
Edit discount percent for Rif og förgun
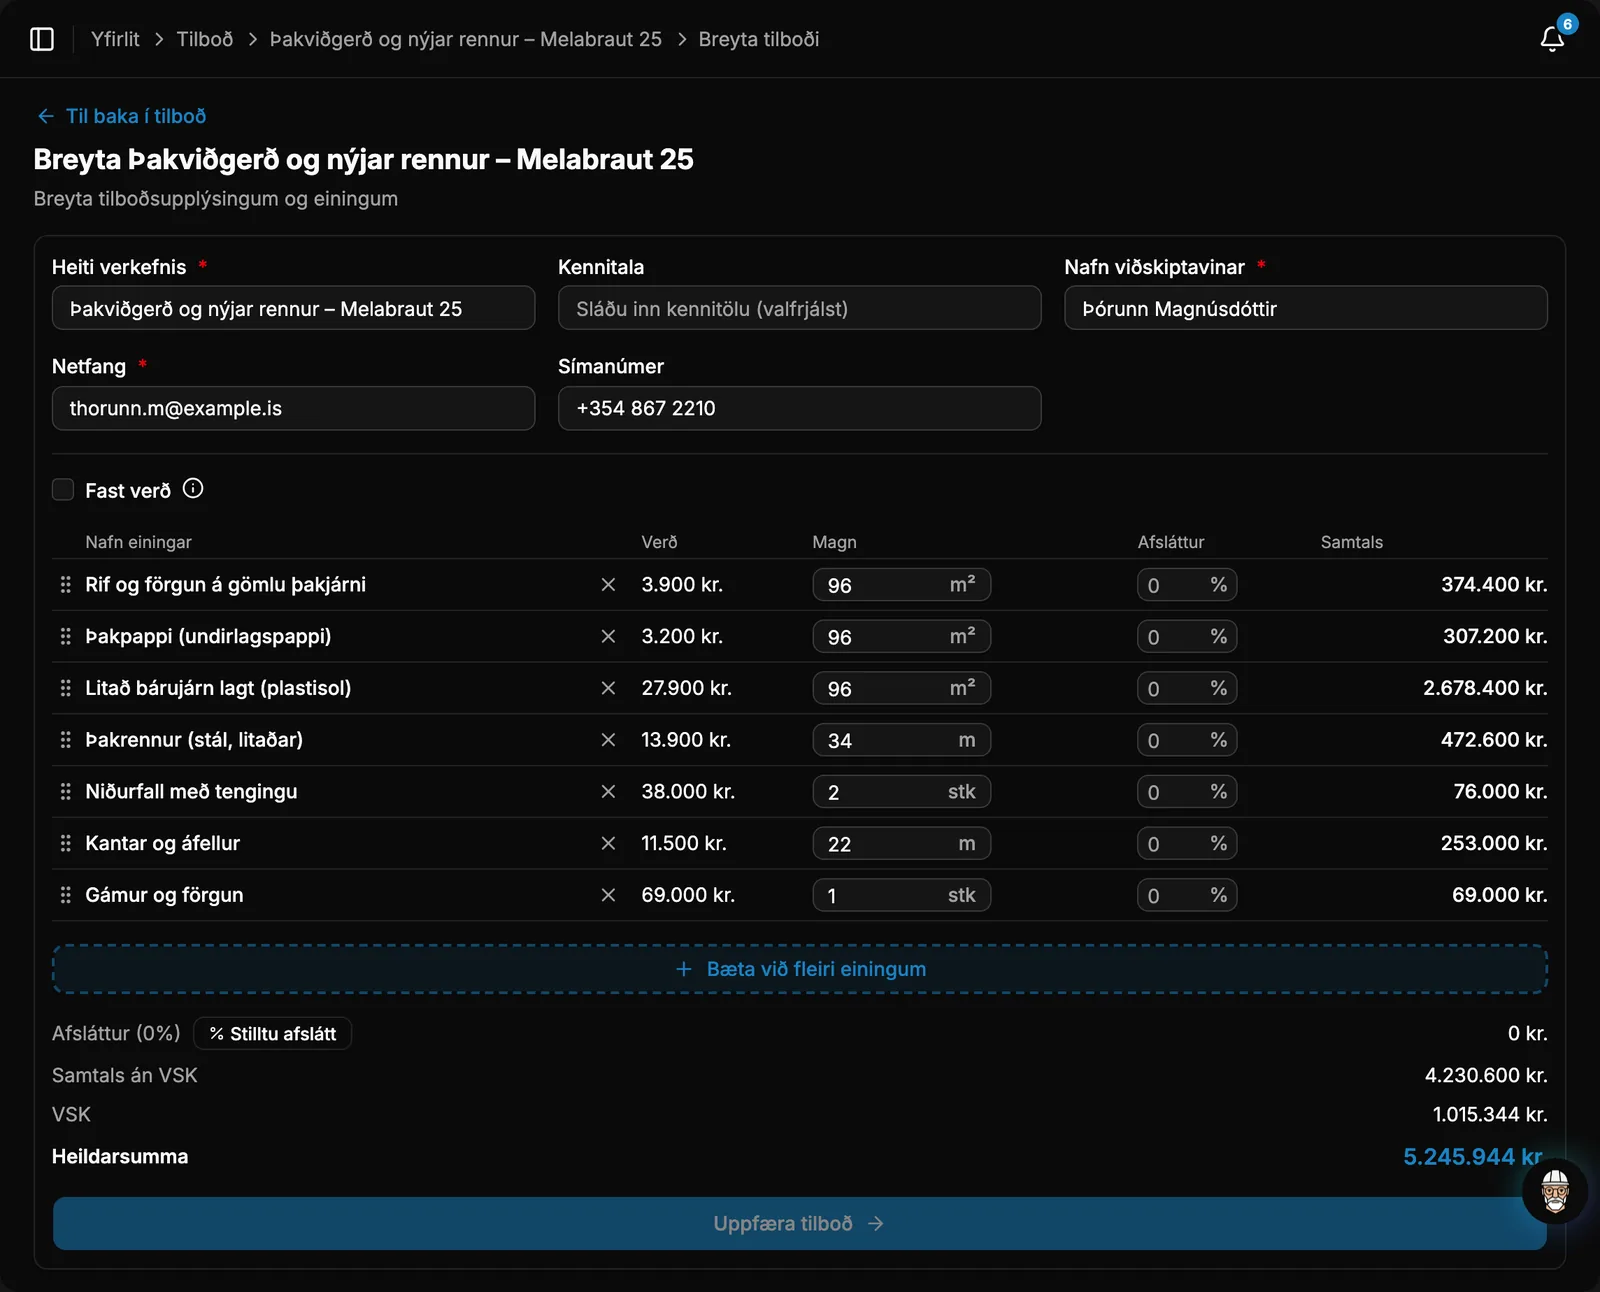1187,585
